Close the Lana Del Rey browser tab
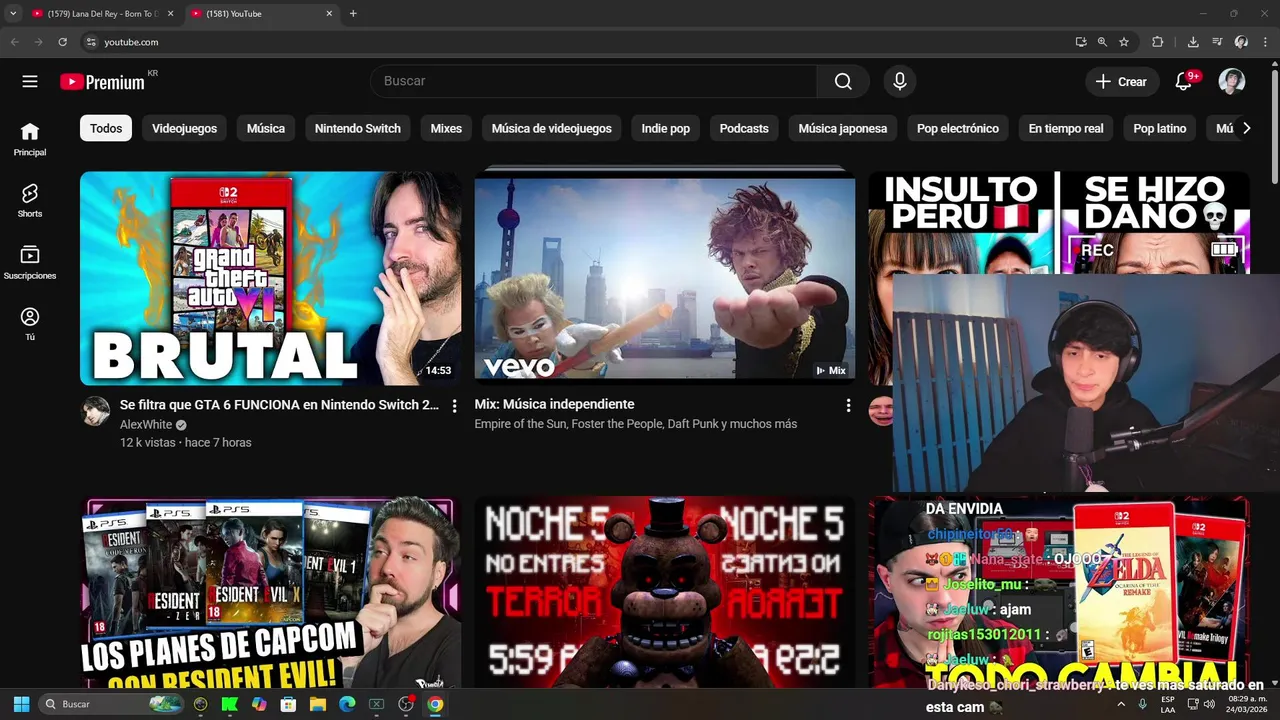The image size is (1280, 720). pos(171,14)
